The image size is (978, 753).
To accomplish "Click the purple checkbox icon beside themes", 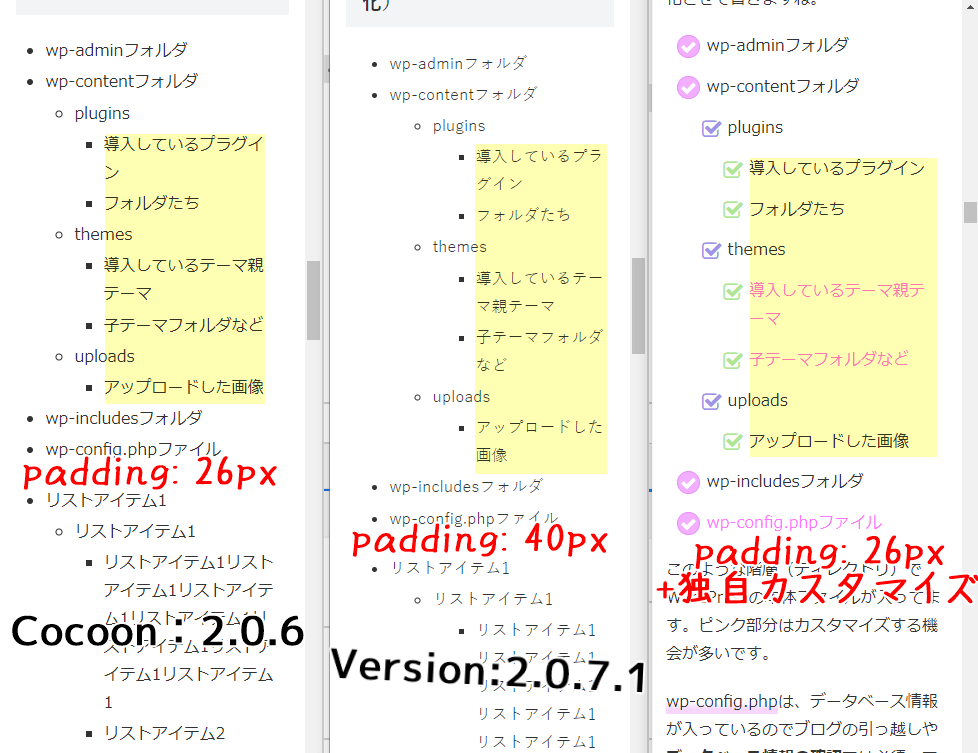I will pos(712,250).
